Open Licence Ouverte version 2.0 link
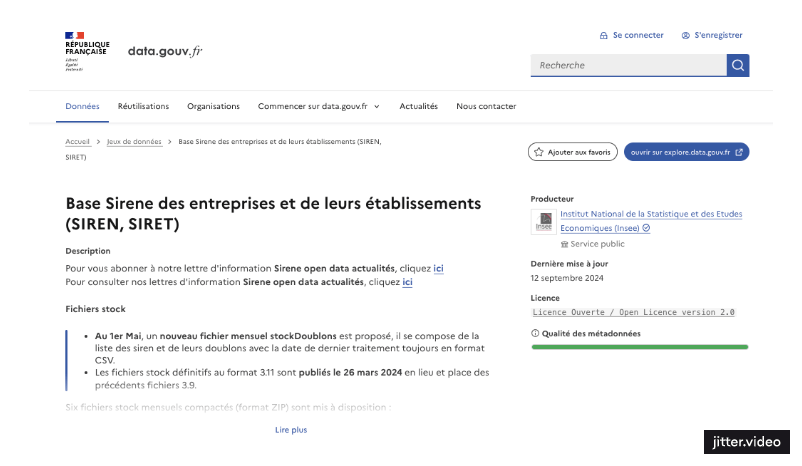 pyautogui.click(x=633, y=312)
